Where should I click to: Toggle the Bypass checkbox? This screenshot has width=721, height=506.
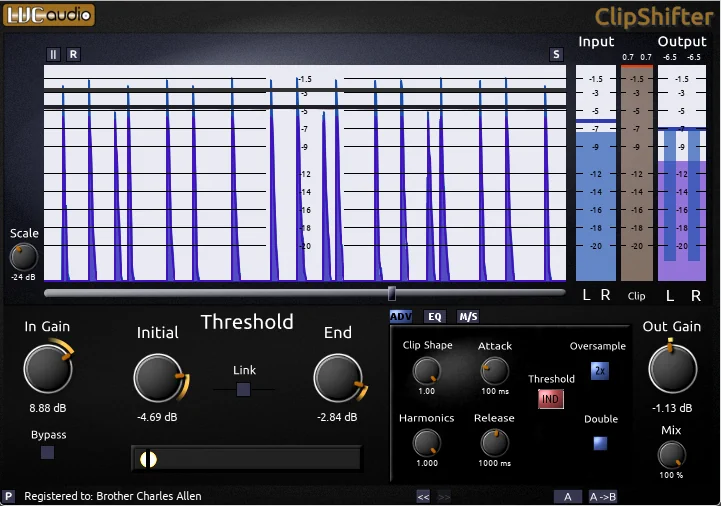click(x=47, y=453)
